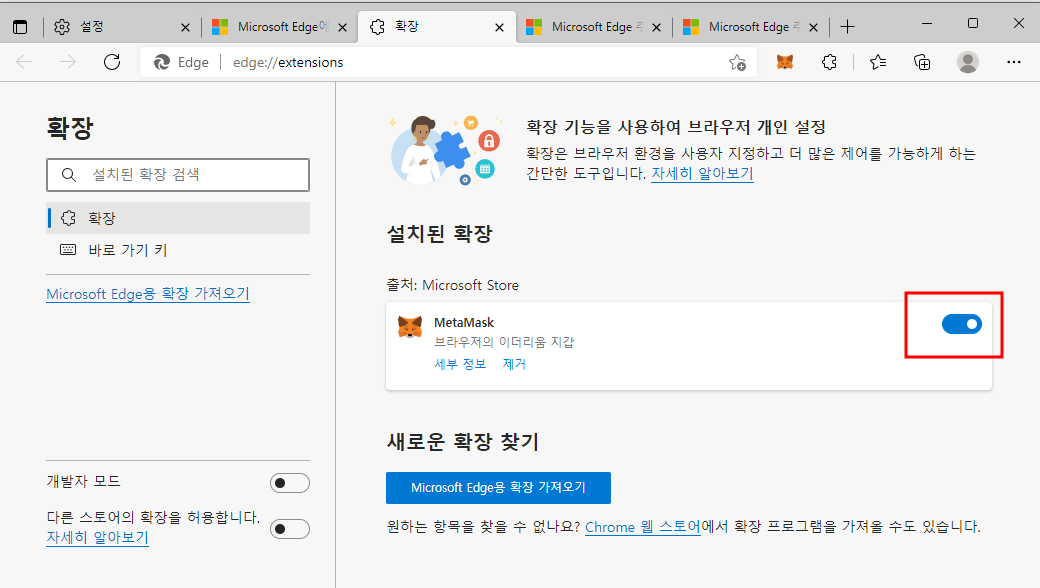This screenshot has width=1040, height=588.
Task: Click the browser profile avatar icon
Action: pos(968,62)
